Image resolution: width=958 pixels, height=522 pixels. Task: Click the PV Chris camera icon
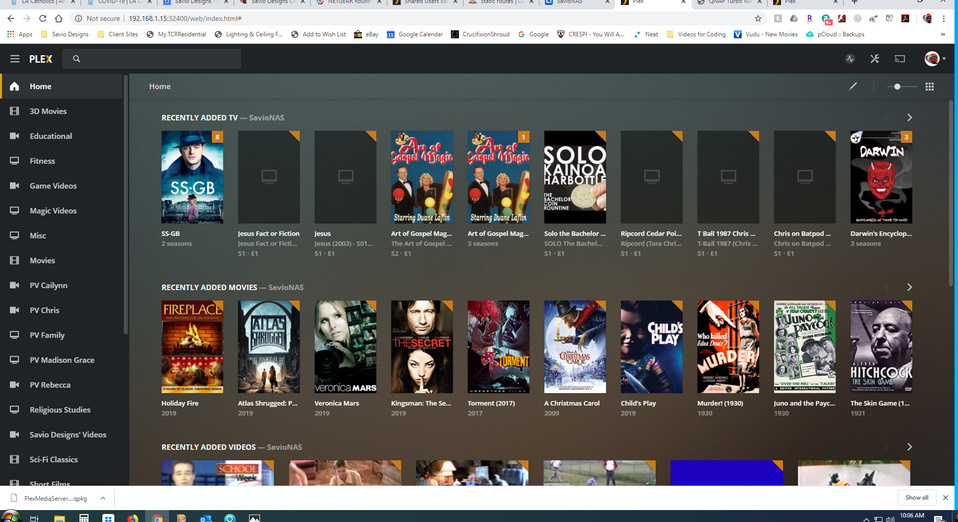coord(15,310)
